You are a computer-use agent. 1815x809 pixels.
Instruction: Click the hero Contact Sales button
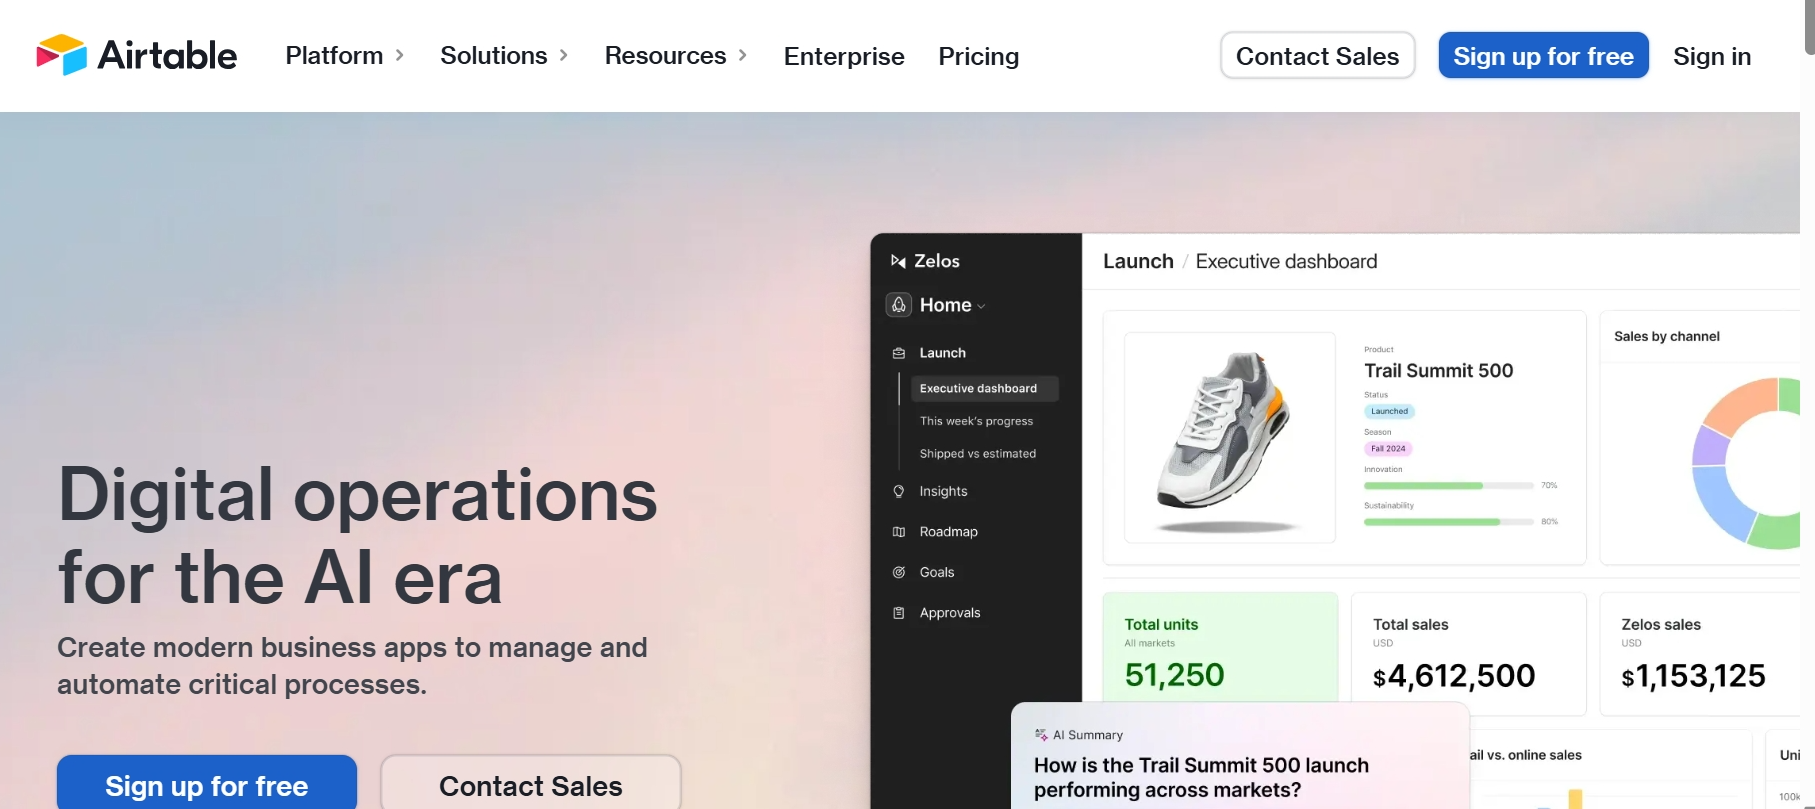pos(531,784)
